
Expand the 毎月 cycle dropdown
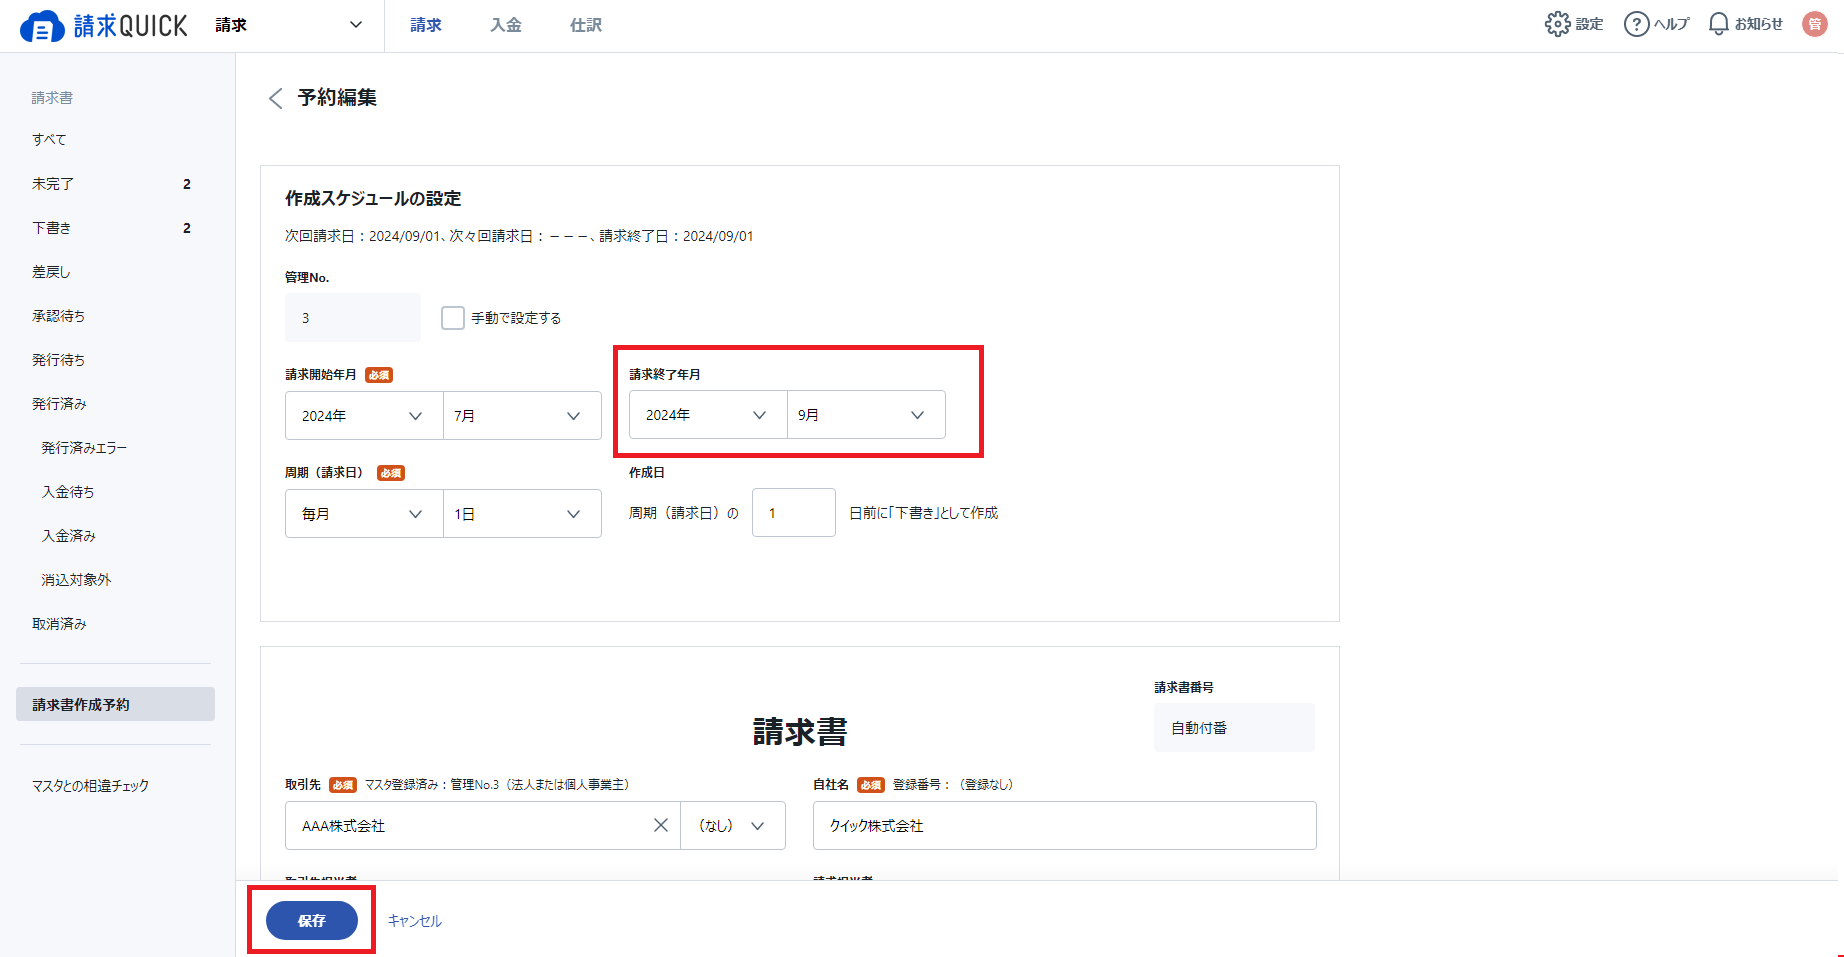click(364, 514)
